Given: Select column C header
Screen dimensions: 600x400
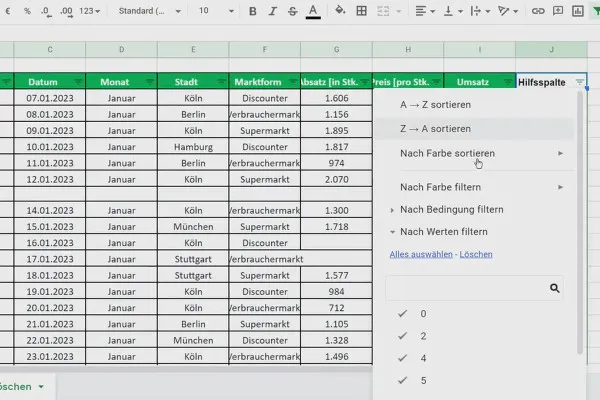Looking at the screenshot, I should click(50, 50).
